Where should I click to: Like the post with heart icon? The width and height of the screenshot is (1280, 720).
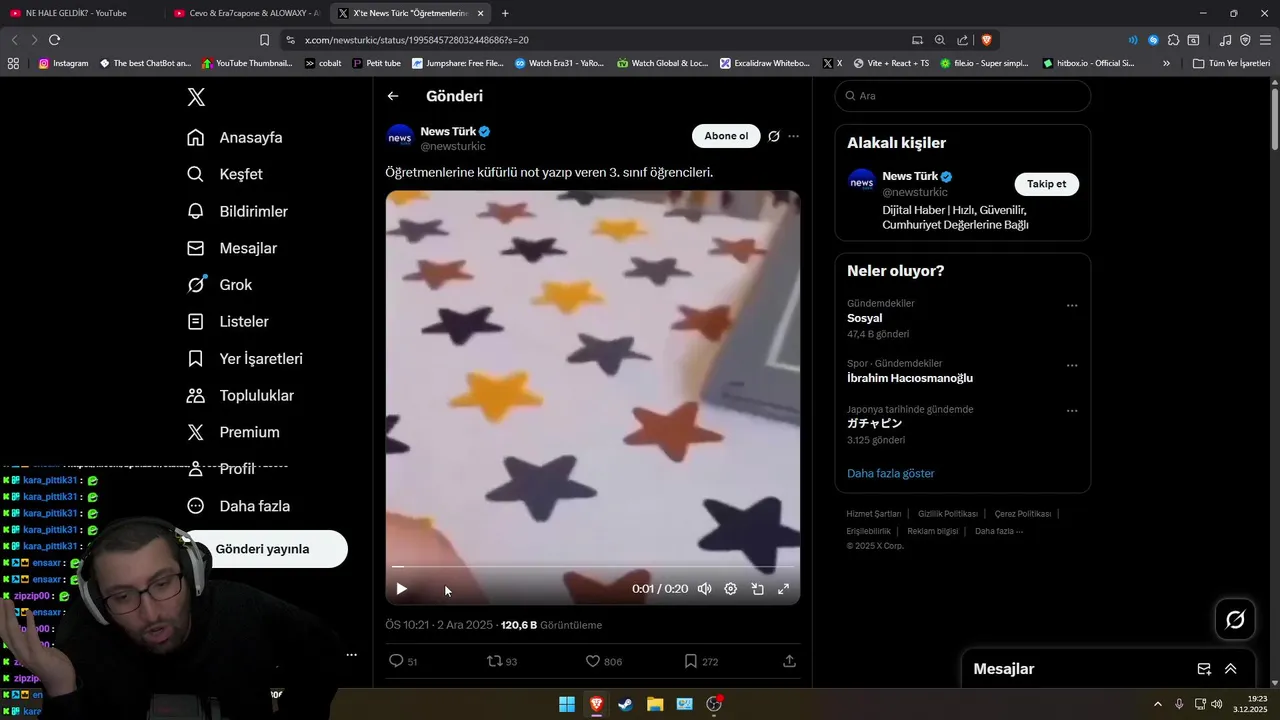click(592, 661)
